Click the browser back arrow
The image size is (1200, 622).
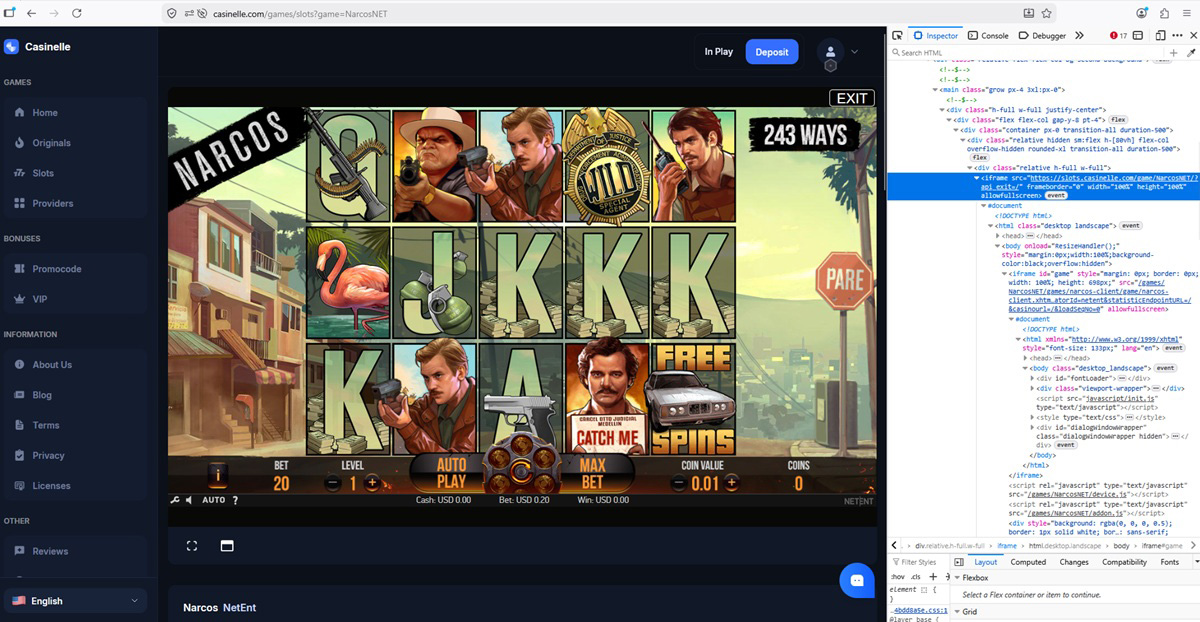(x=31, y=13)
